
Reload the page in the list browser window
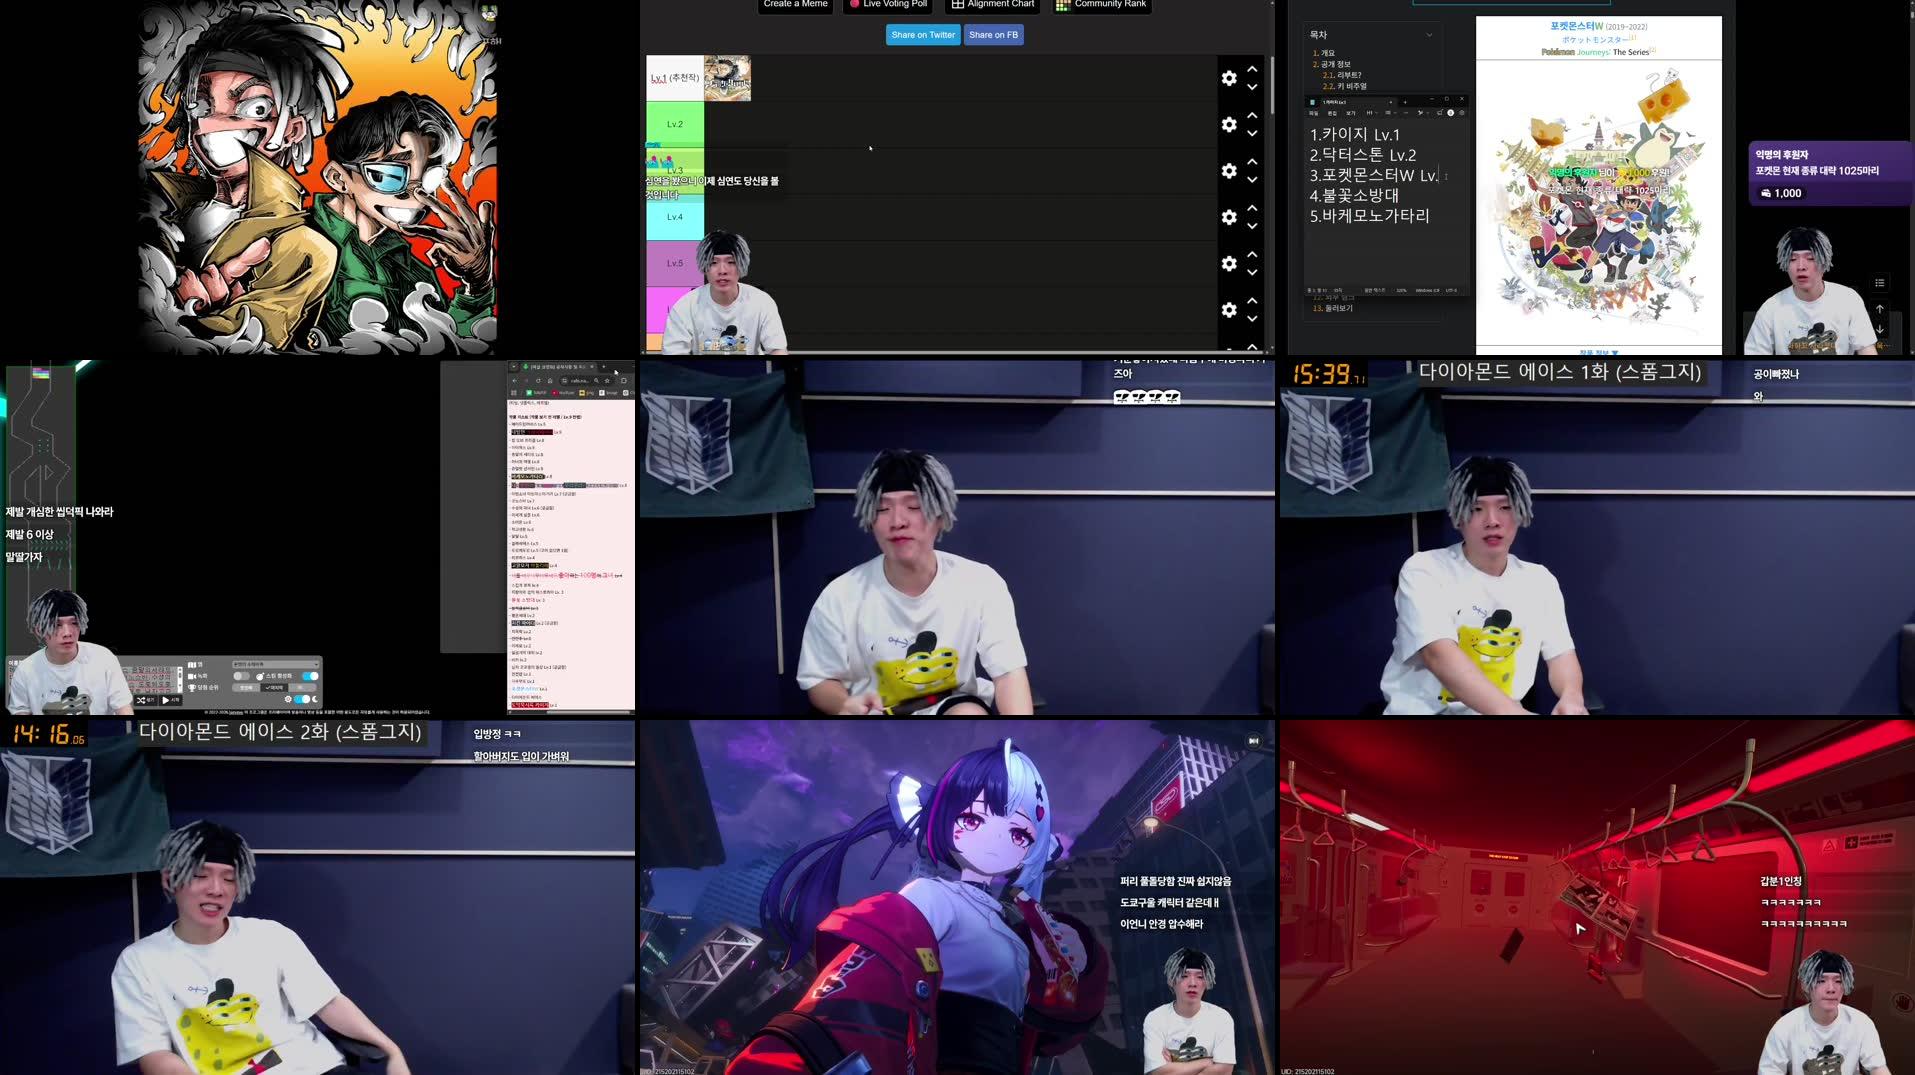click(x=538, y=381)
